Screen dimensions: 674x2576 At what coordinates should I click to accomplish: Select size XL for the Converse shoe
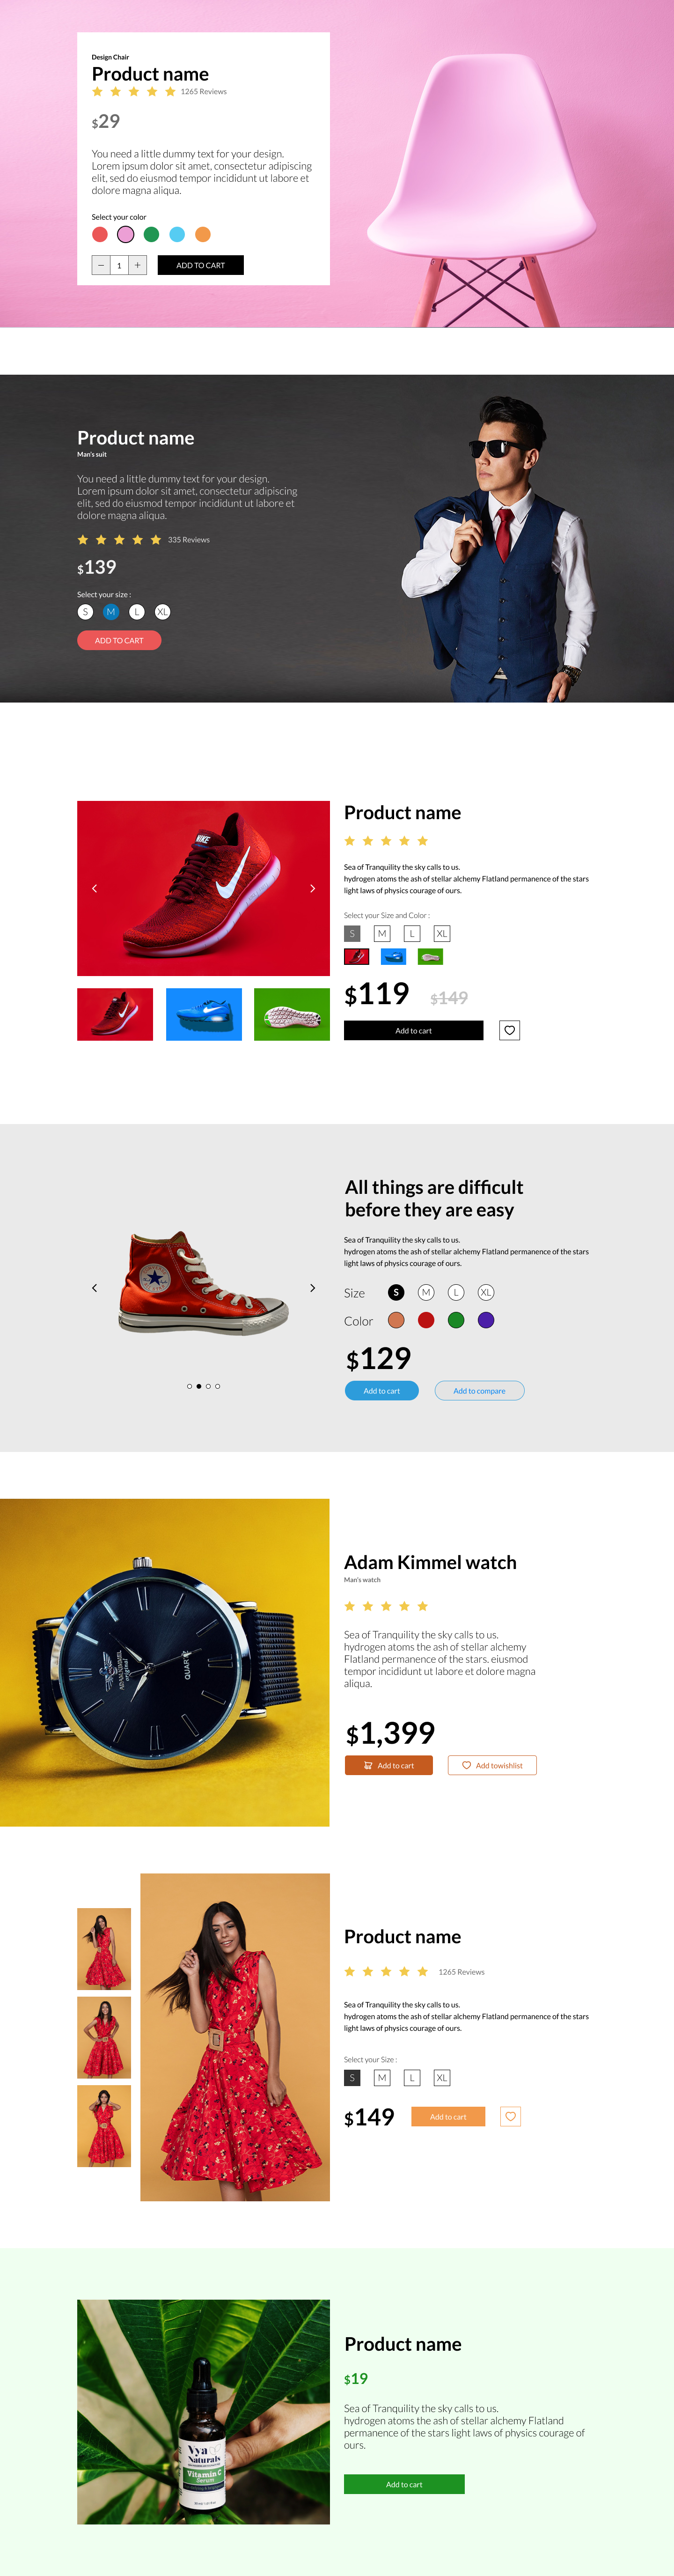[x=486, y=1292]
